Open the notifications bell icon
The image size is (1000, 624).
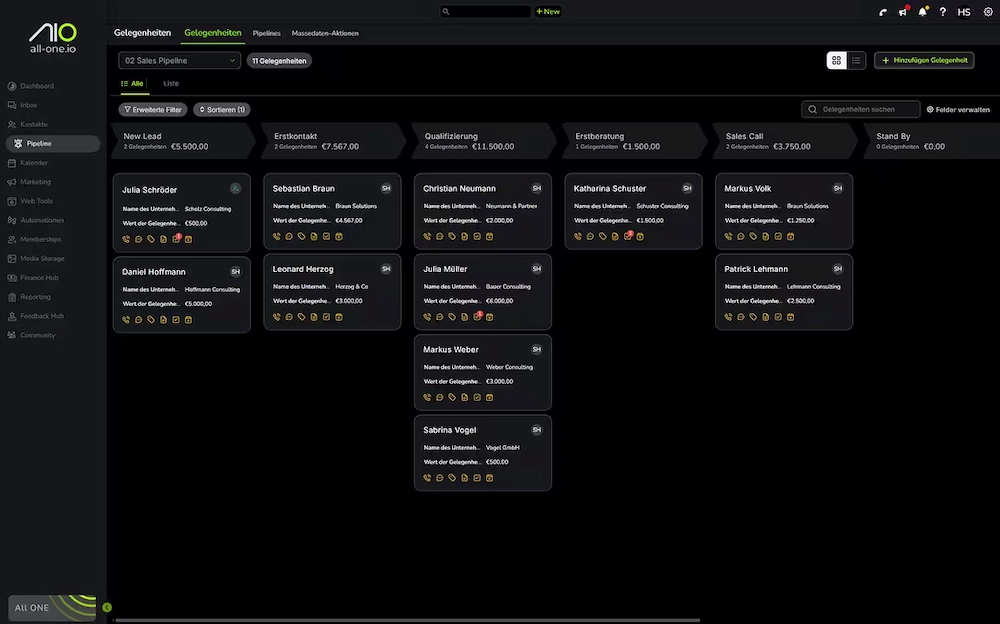tap(923, 11)
